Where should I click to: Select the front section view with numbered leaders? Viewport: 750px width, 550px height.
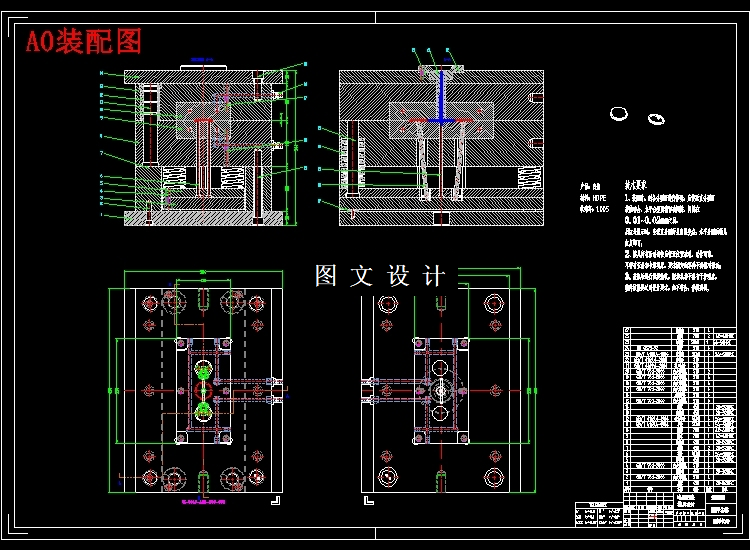(204, 143)
